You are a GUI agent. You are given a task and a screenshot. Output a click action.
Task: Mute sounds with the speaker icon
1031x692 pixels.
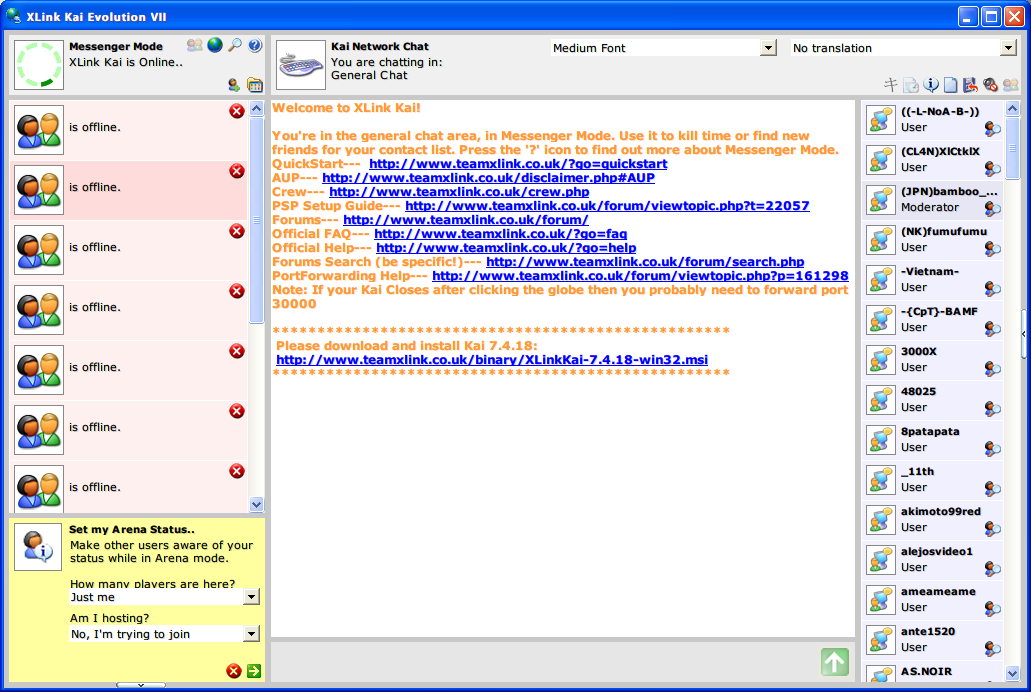(x=990, y=85)
